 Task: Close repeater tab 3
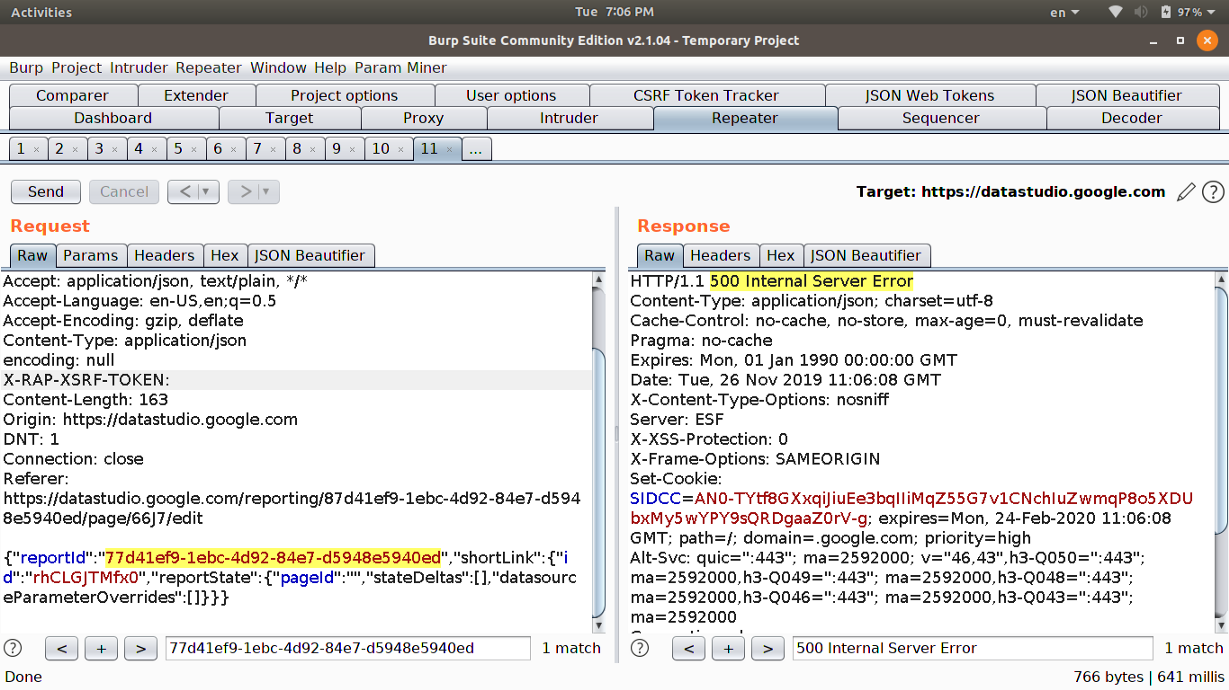pyautogui.click(x=115, y=150)
